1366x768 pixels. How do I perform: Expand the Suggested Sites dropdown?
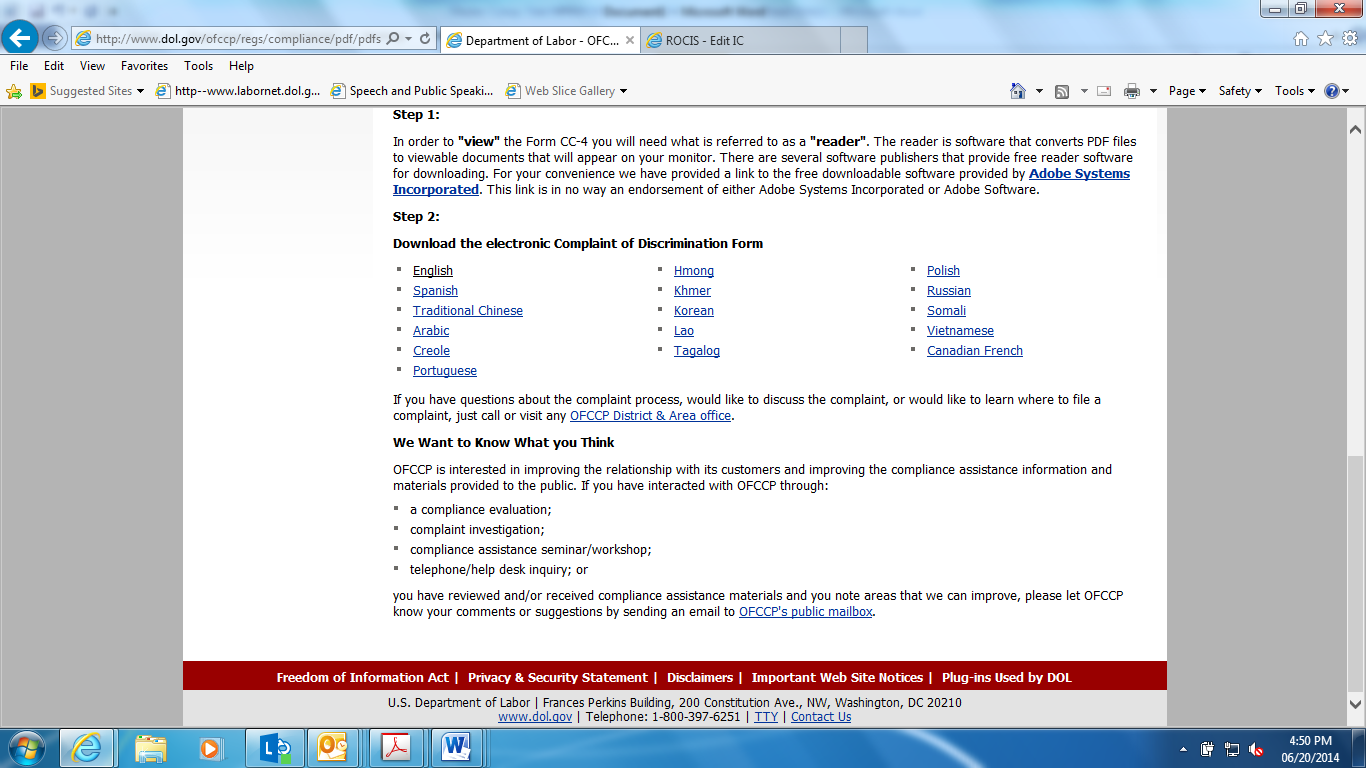tap(140, 91)
